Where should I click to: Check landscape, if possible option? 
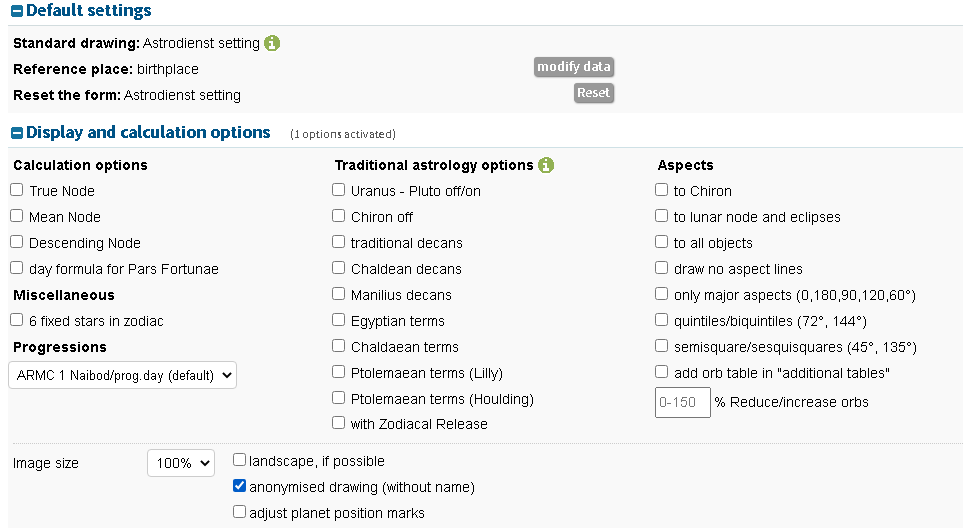click(239, 461)
